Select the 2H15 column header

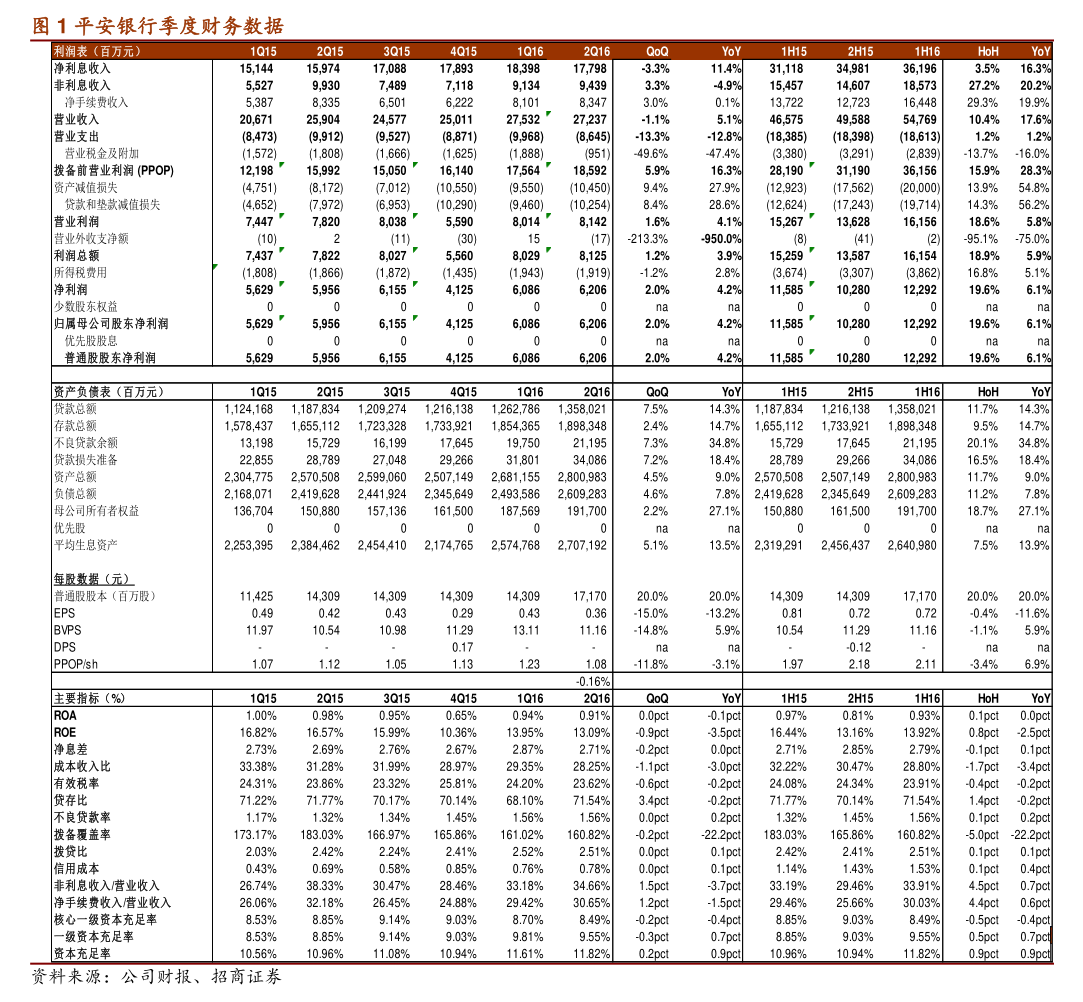[860, 51]
